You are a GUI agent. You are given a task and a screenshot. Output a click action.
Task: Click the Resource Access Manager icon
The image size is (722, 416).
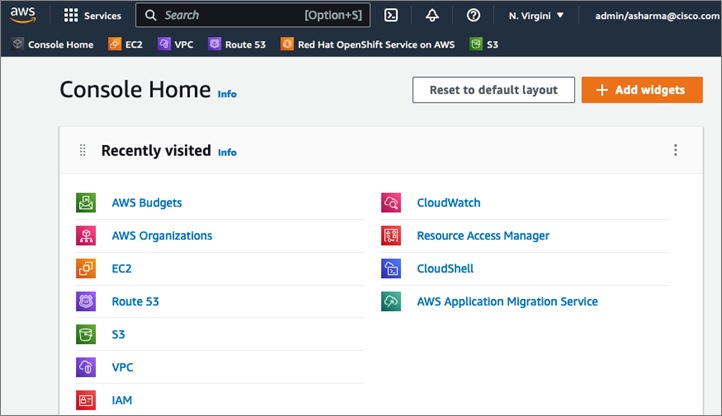[391, 235]
